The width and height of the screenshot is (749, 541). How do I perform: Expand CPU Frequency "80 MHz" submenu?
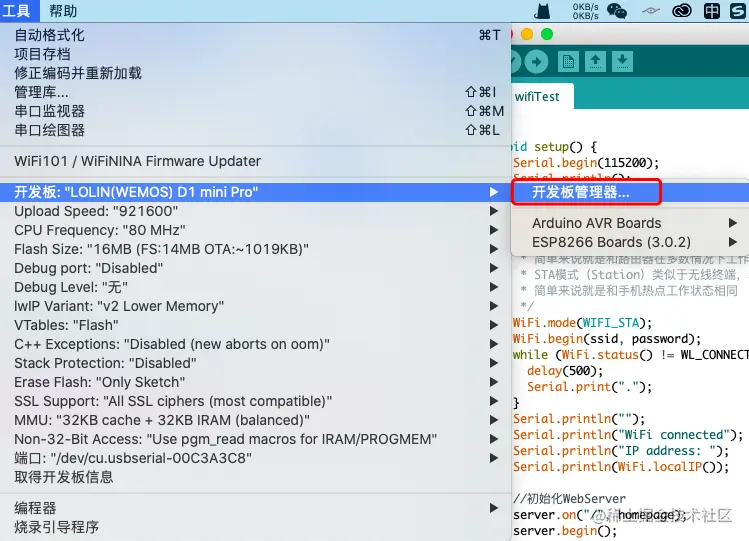click(x=256, y=230)
